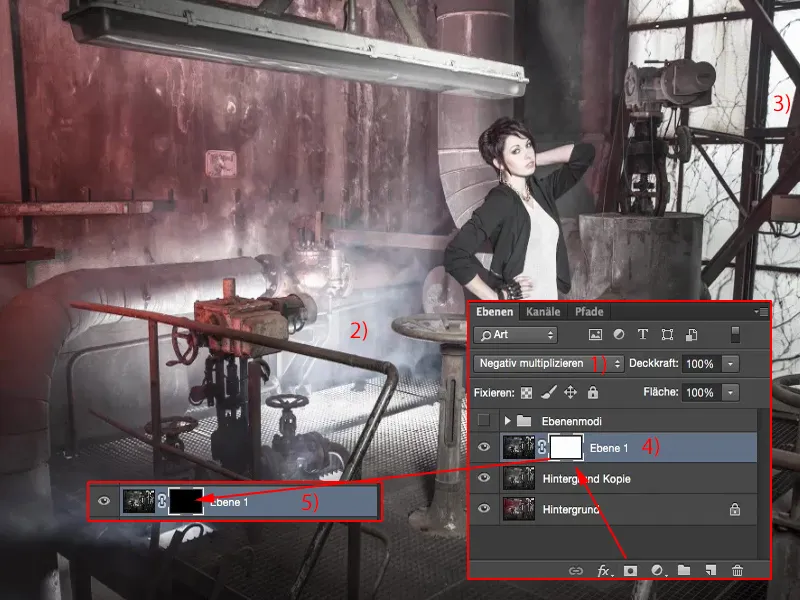Switch to the Pfade tab
The height and width of the screenshot is (600, 800).
(589, 311)
